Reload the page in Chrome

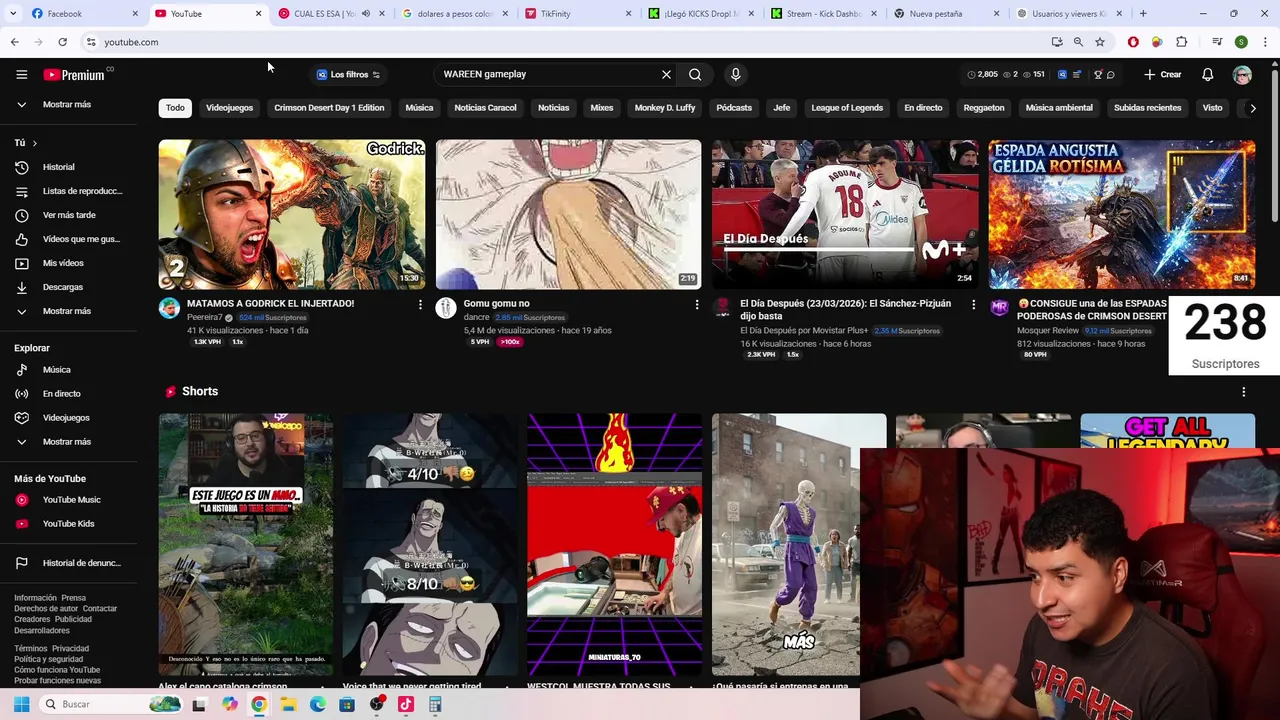pos(62,42)
